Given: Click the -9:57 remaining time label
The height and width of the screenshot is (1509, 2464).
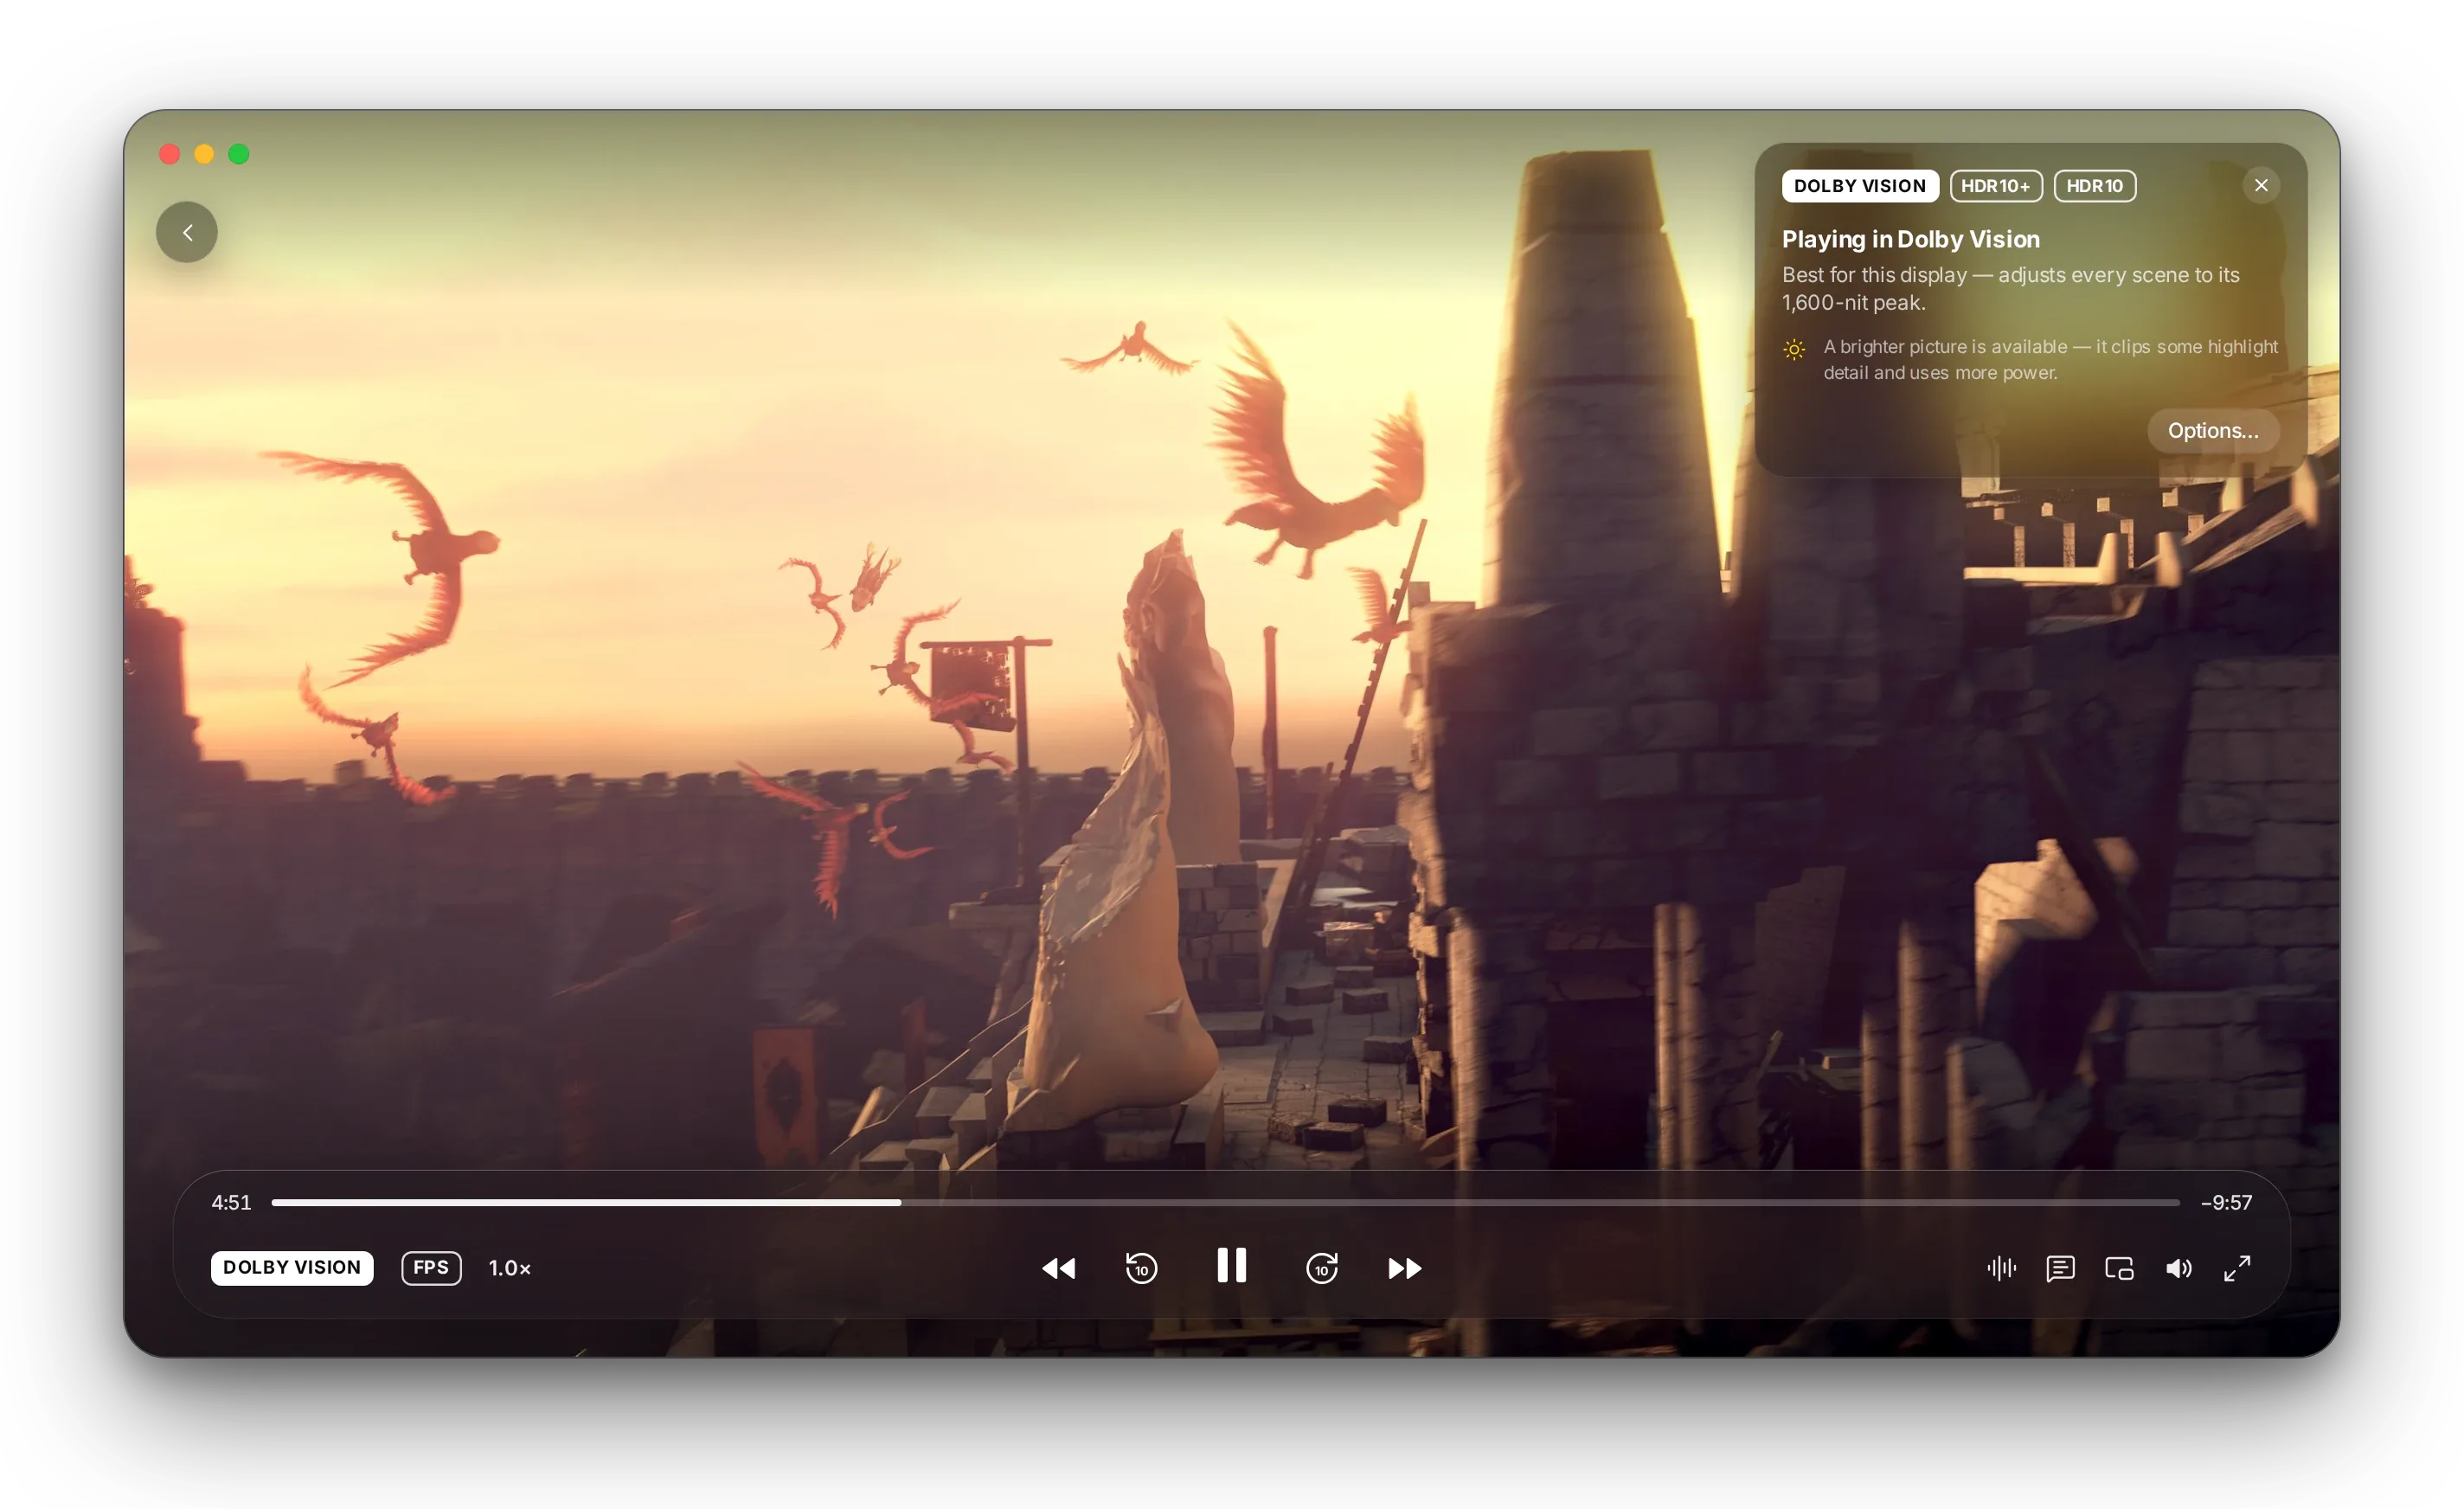Looking at the screenshot, I should coord(2226,1202).
